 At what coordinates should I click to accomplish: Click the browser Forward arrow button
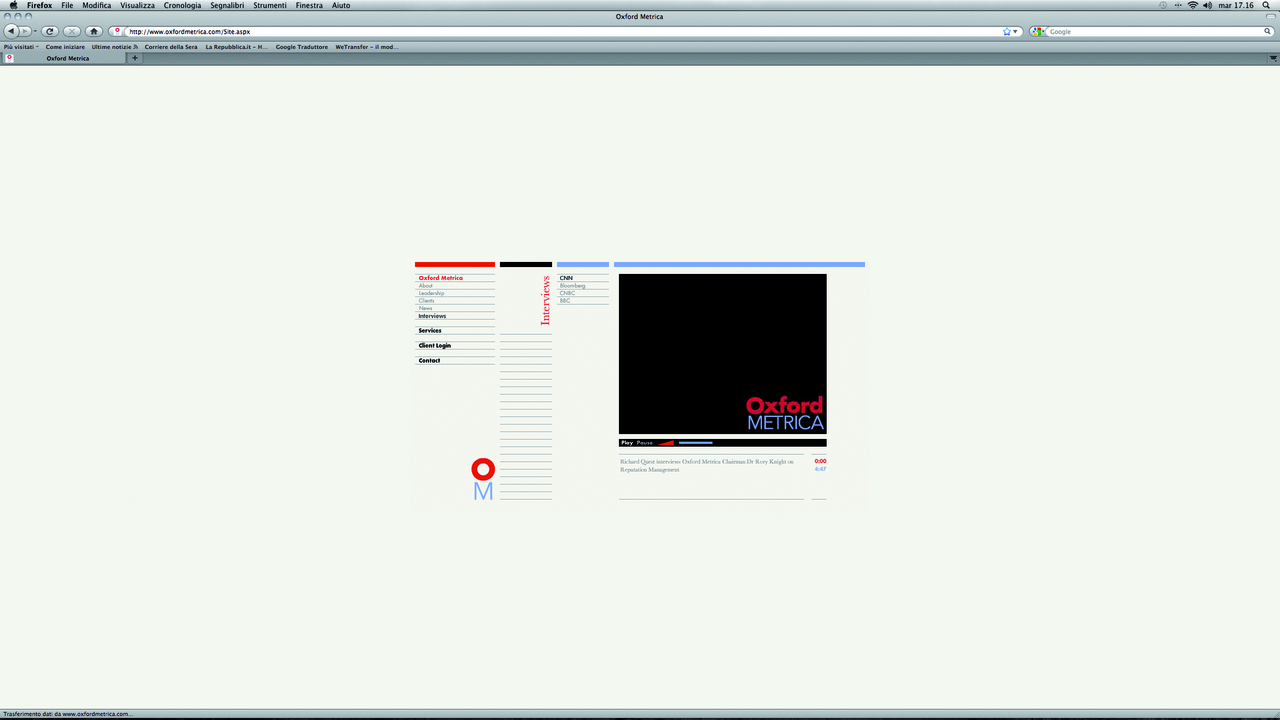point(25,31)
